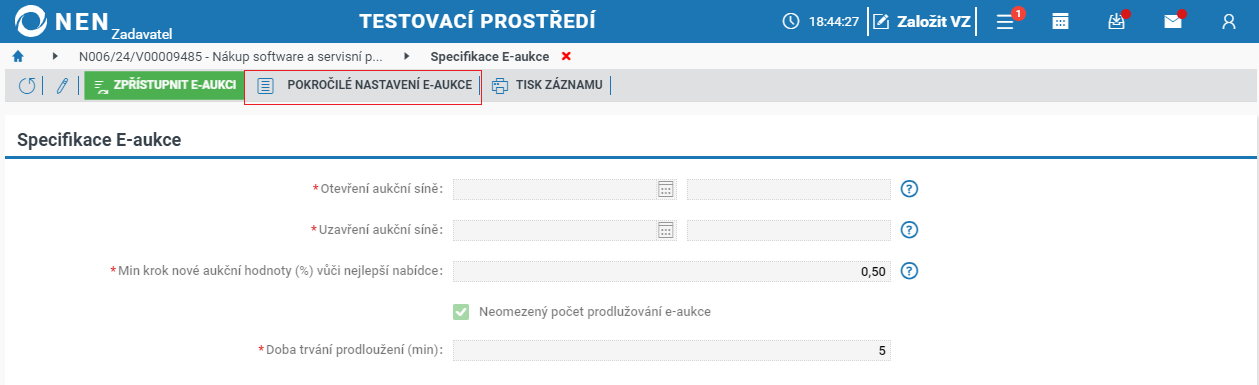Open date picker for Uzavření aukční síně
Image resolution: width=1259 pixels, height=385 pixels.
[666, 230]
